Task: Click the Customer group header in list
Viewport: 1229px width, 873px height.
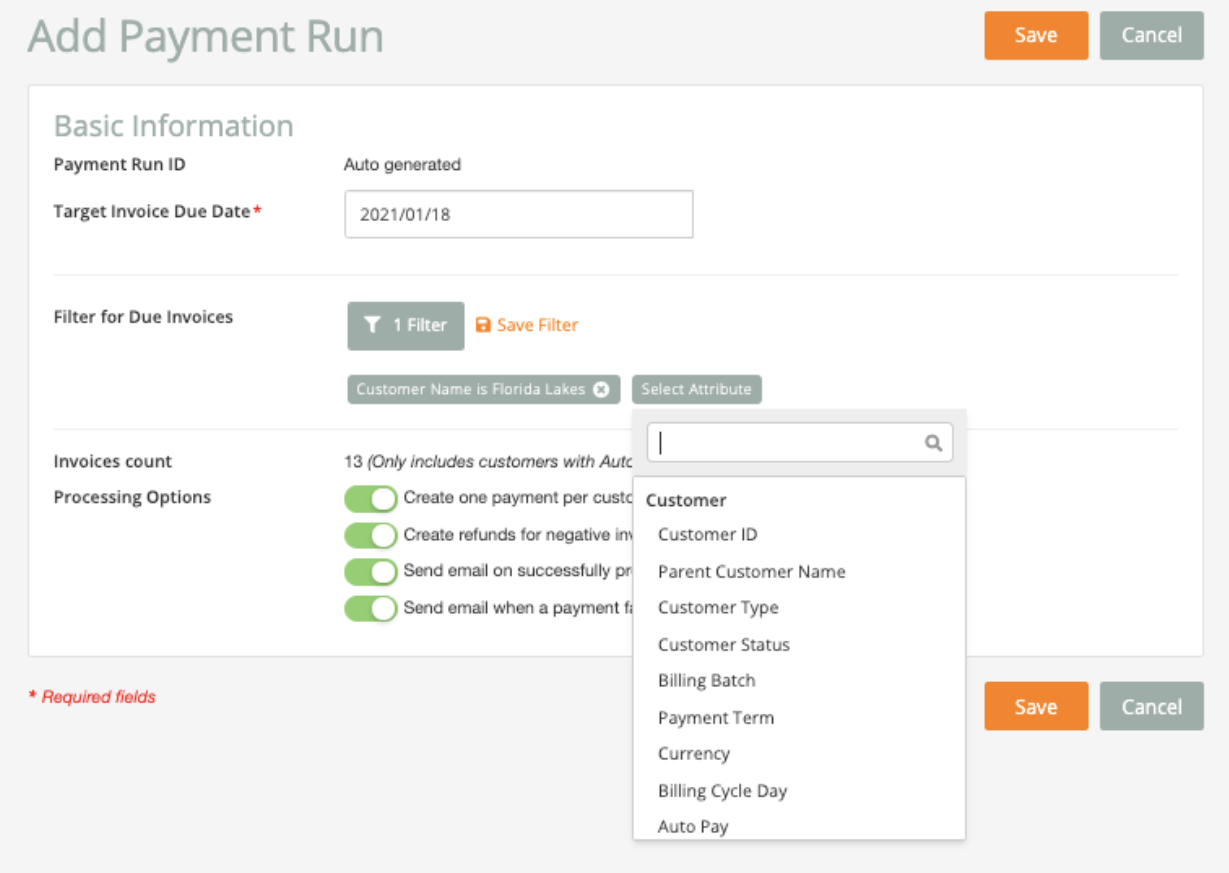Action: 686,500
